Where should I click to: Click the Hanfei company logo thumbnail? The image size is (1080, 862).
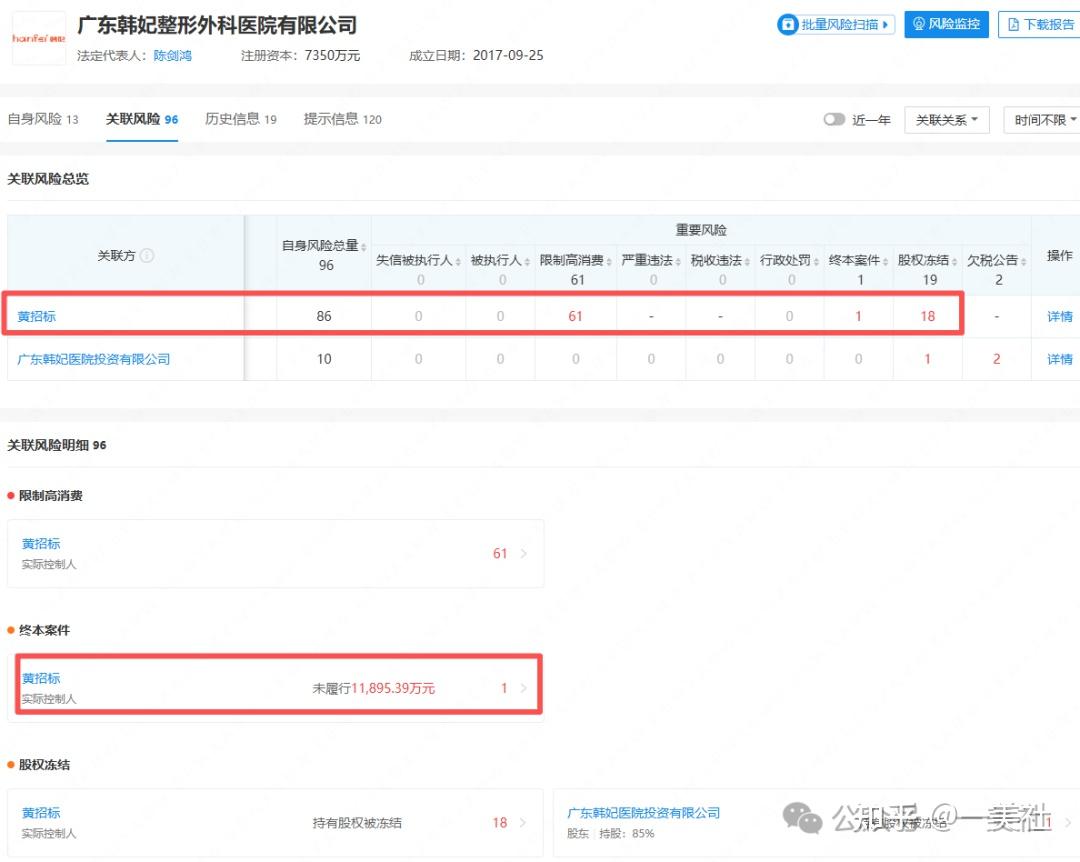pos(39,39)
